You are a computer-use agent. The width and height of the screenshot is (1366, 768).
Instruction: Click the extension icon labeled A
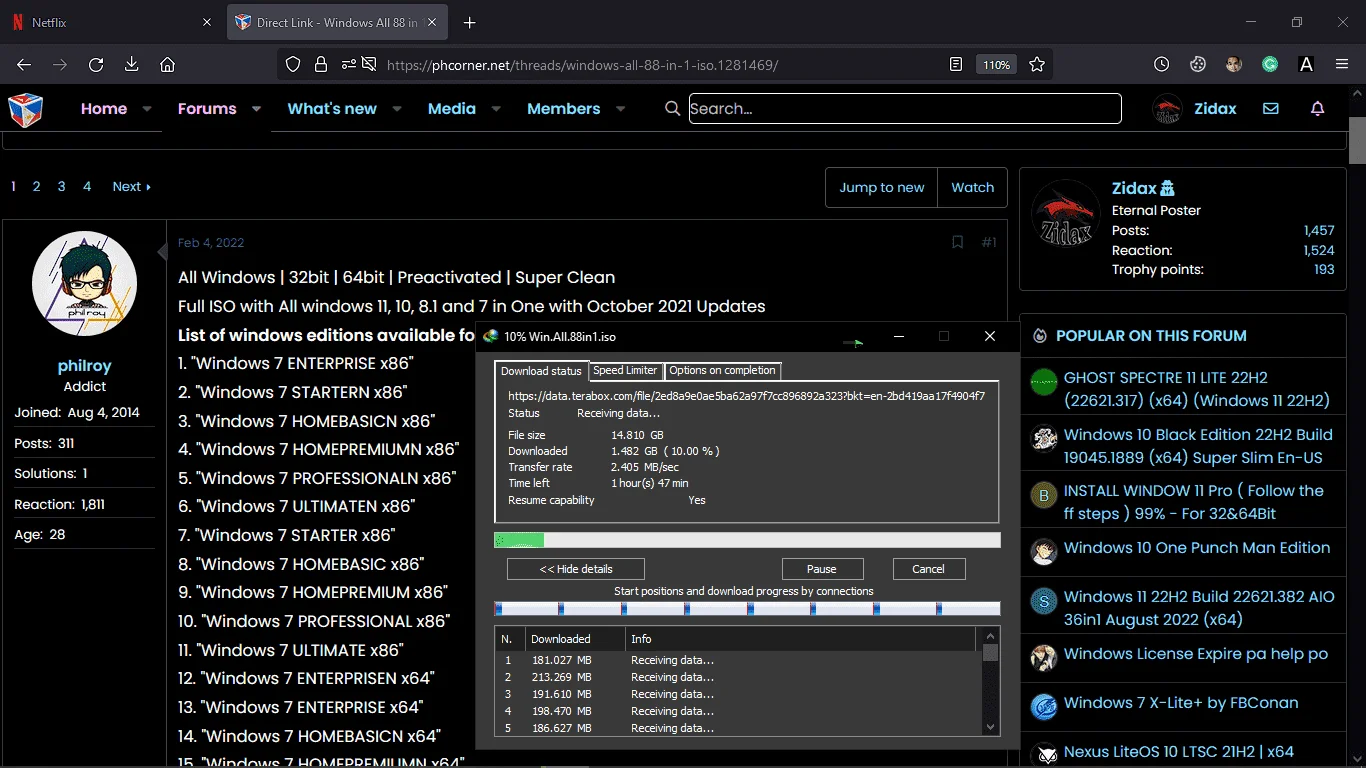click(1306, 65)
